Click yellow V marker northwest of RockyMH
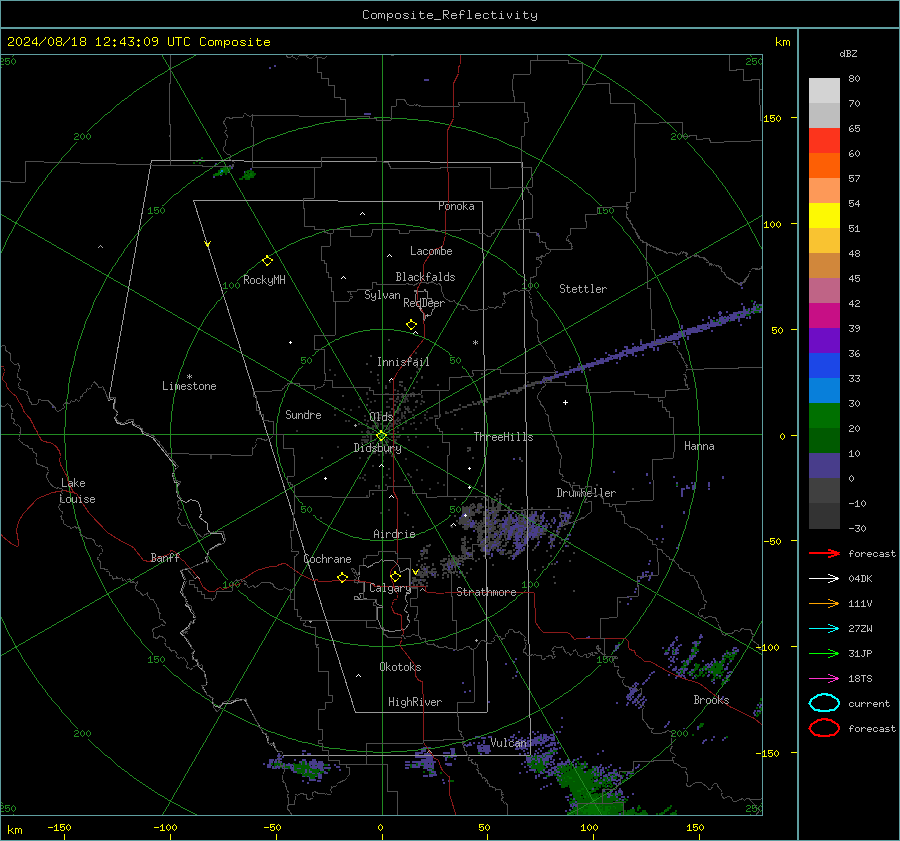 pyautogui.click(x=208, y=244)
